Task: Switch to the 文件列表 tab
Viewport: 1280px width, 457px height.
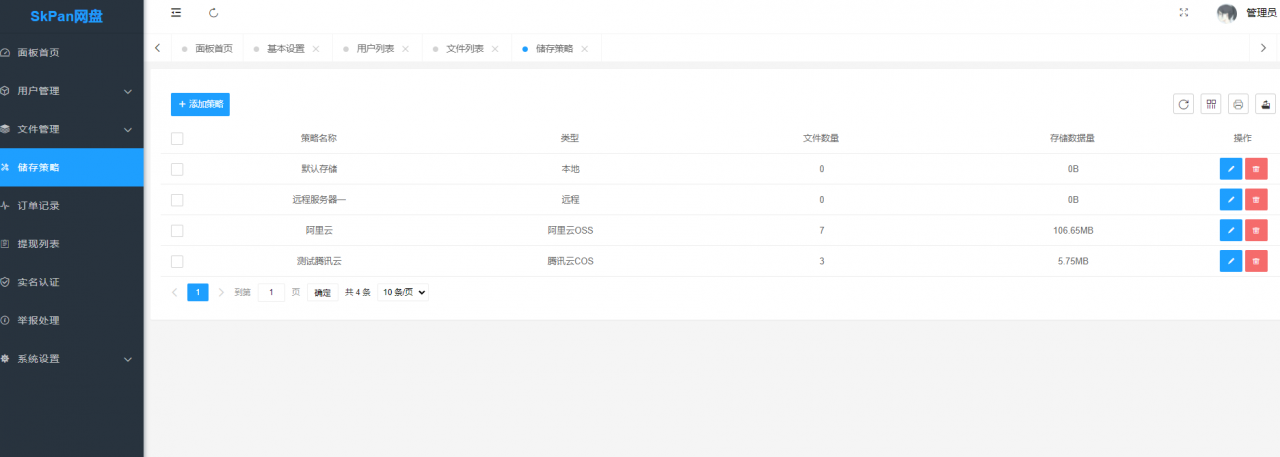Action: (x=464, y=48)
